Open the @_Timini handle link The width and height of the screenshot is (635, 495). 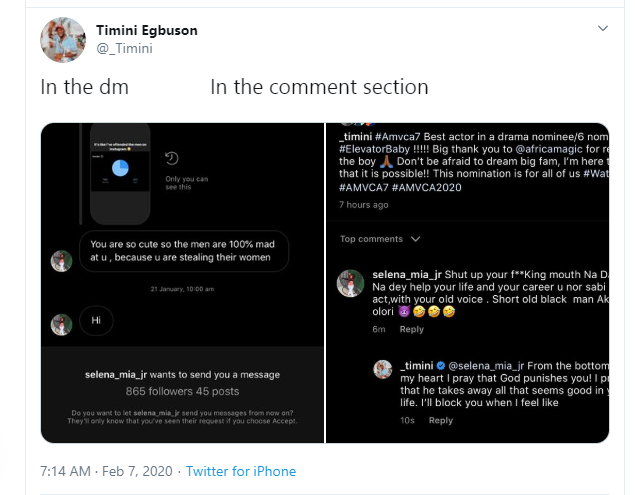(x=124, y=48)
